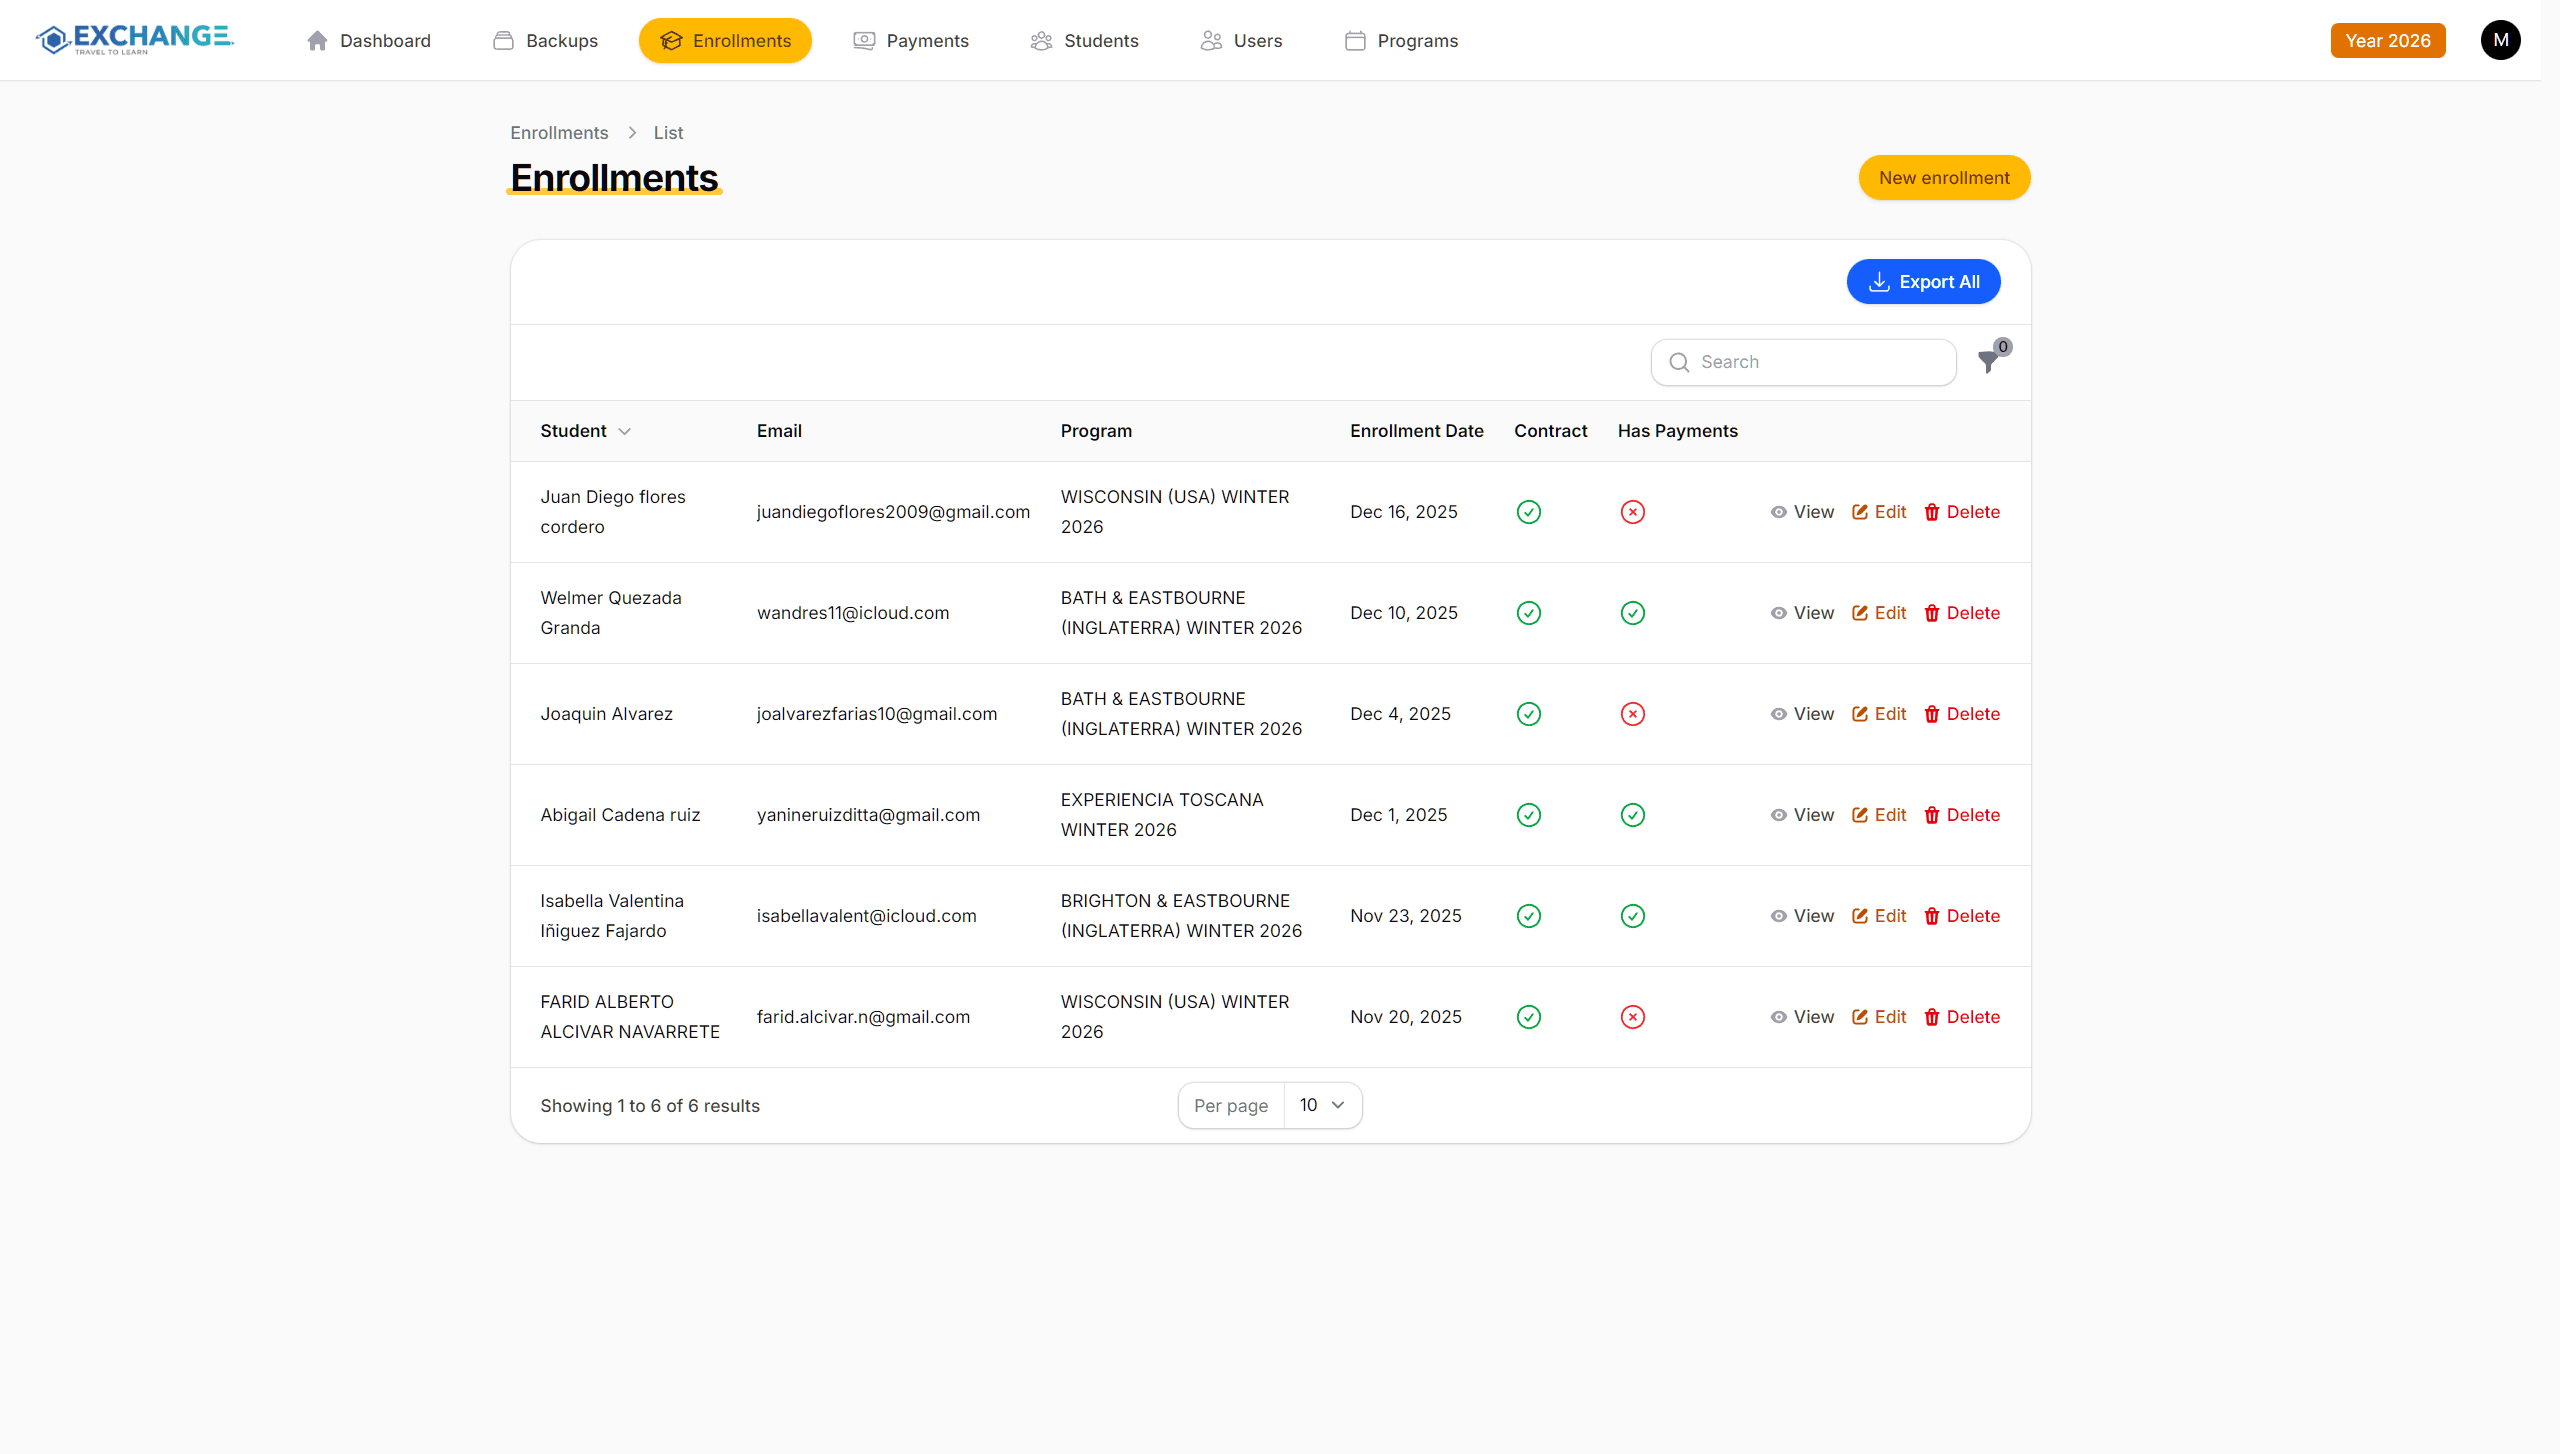Open the Programs calendar icon

tap(1355, 40)
